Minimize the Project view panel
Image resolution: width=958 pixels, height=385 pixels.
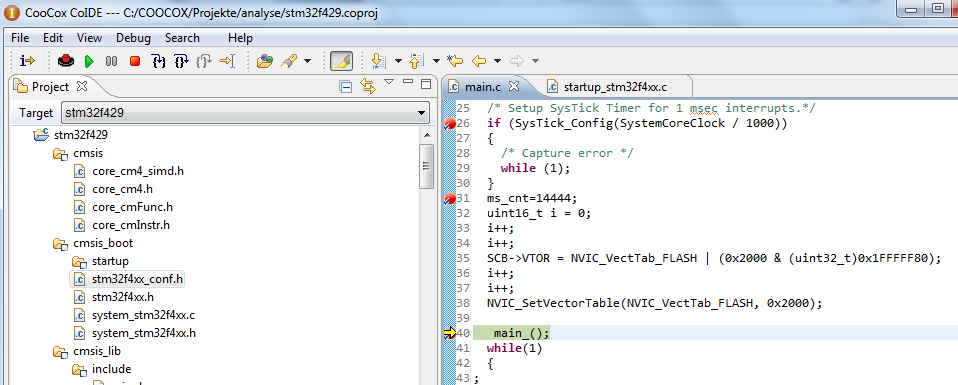pyautogui.click(x=409, y=82)
